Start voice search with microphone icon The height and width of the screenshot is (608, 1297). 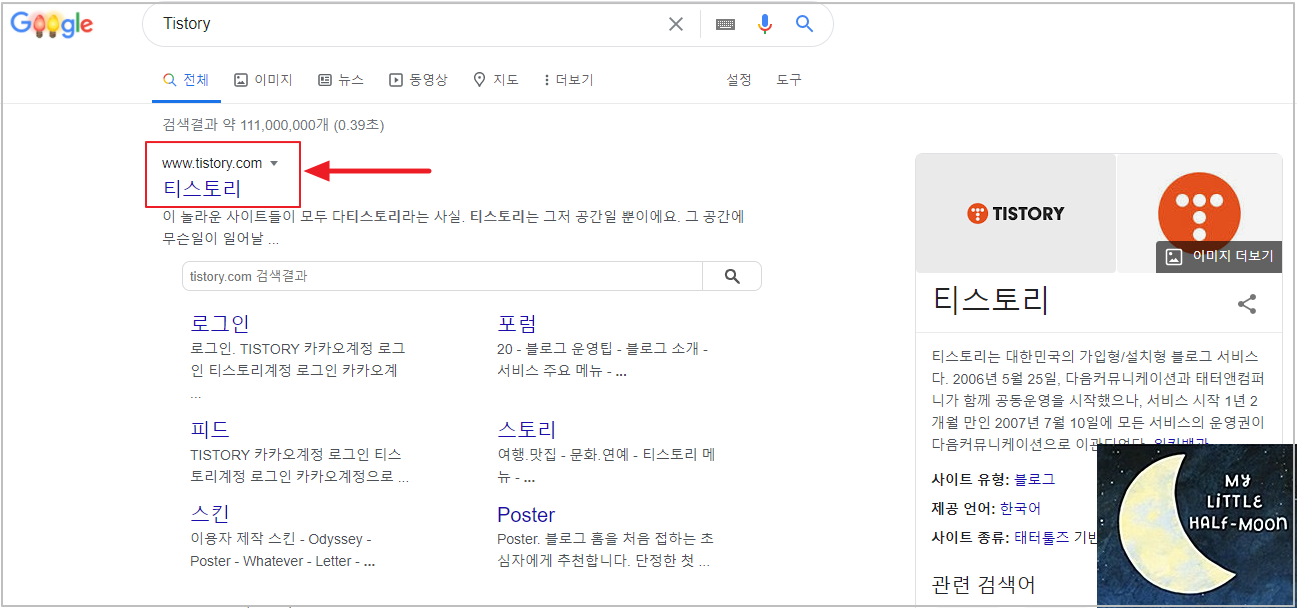(x=765, y=24)
